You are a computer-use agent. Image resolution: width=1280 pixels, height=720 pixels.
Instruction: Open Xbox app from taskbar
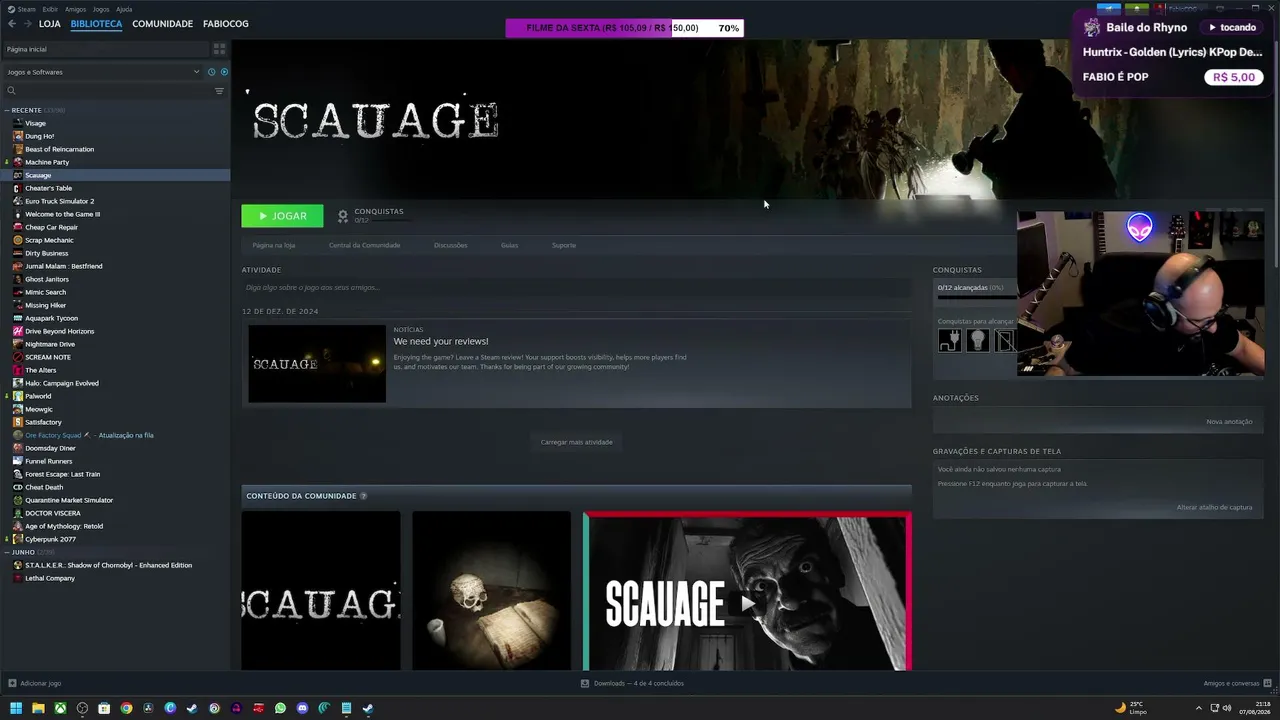[x=60, y=709]
